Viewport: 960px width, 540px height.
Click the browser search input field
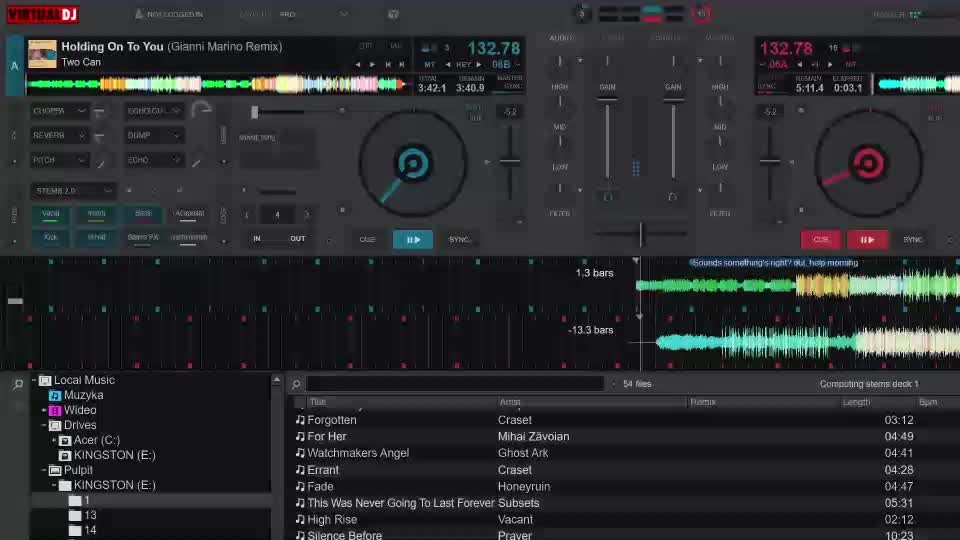[455, 384]
